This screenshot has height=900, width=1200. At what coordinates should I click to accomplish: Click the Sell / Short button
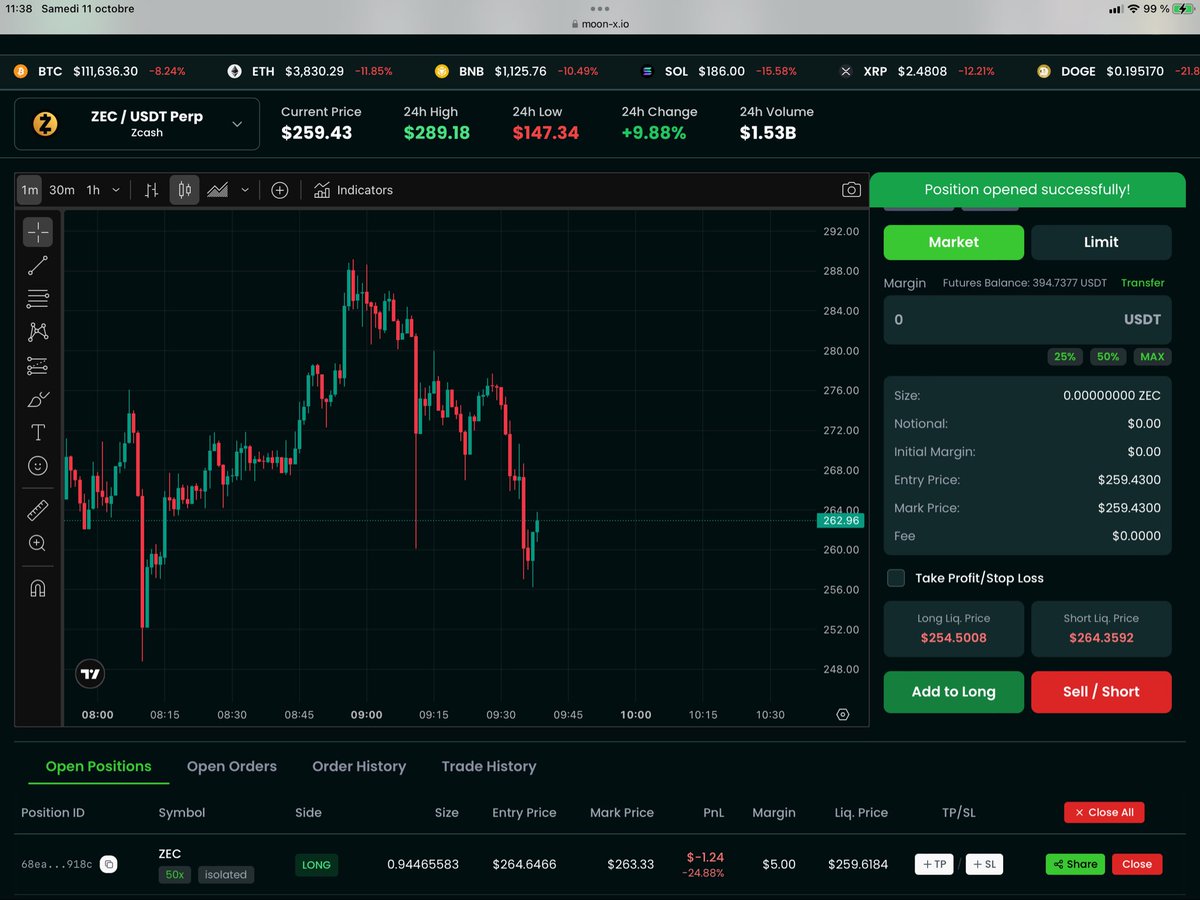(1101, 692)
